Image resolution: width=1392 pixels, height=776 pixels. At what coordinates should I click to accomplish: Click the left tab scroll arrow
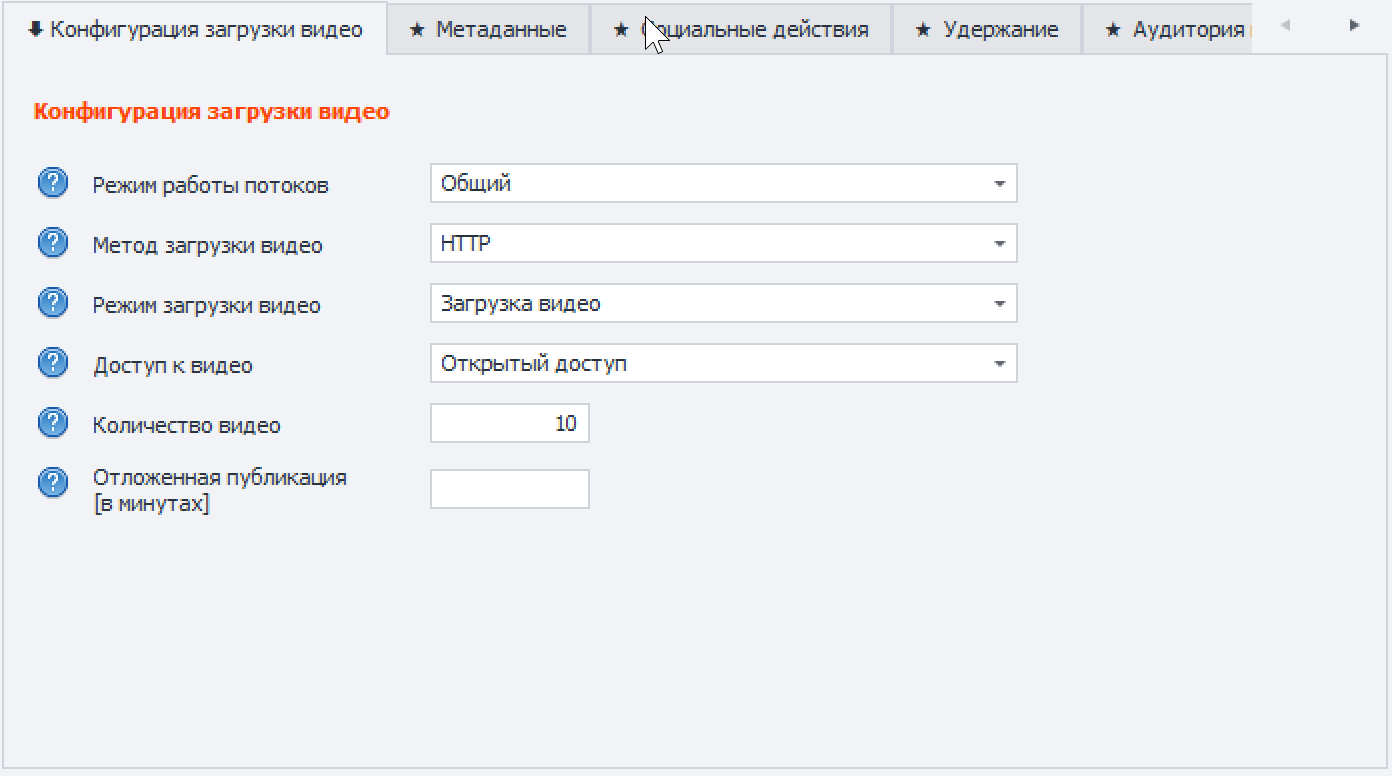pyautogui.click(x=1283, y=27)
